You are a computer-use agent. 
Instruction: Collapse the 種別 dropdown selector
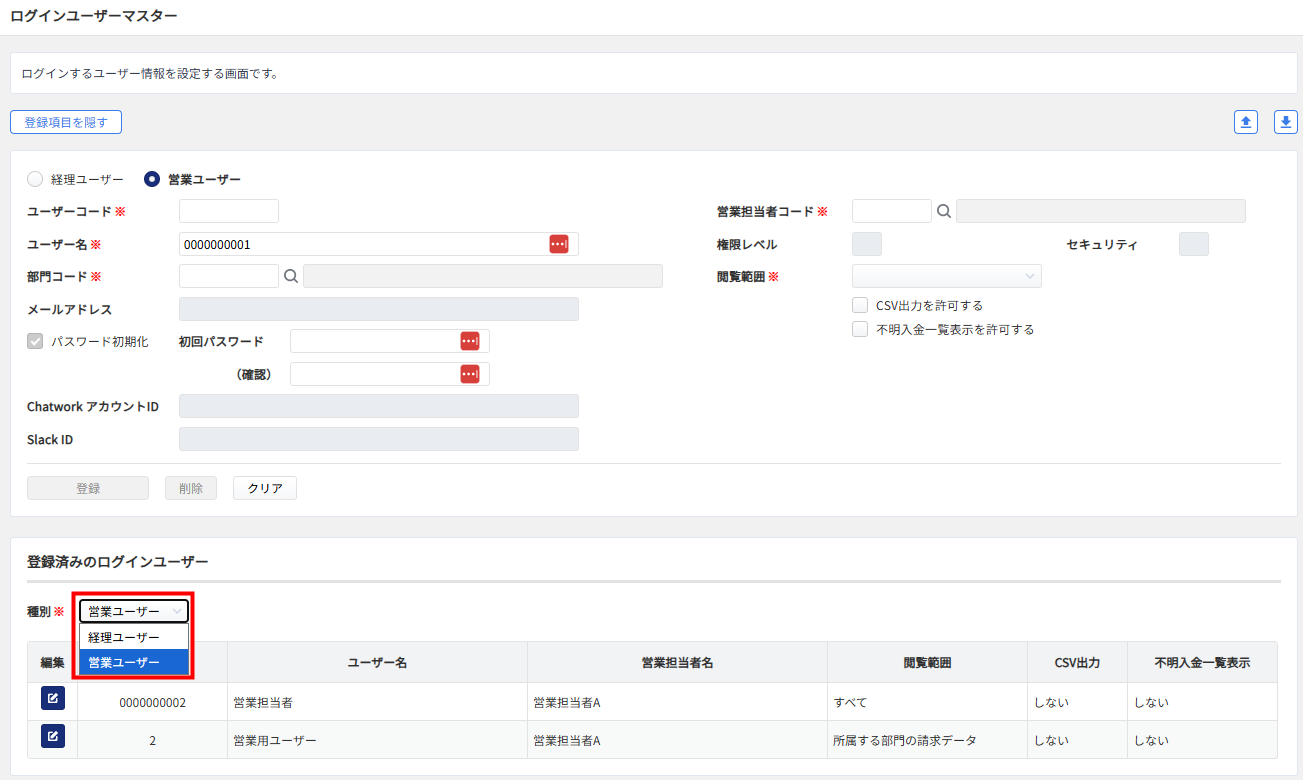click(134, 611)
